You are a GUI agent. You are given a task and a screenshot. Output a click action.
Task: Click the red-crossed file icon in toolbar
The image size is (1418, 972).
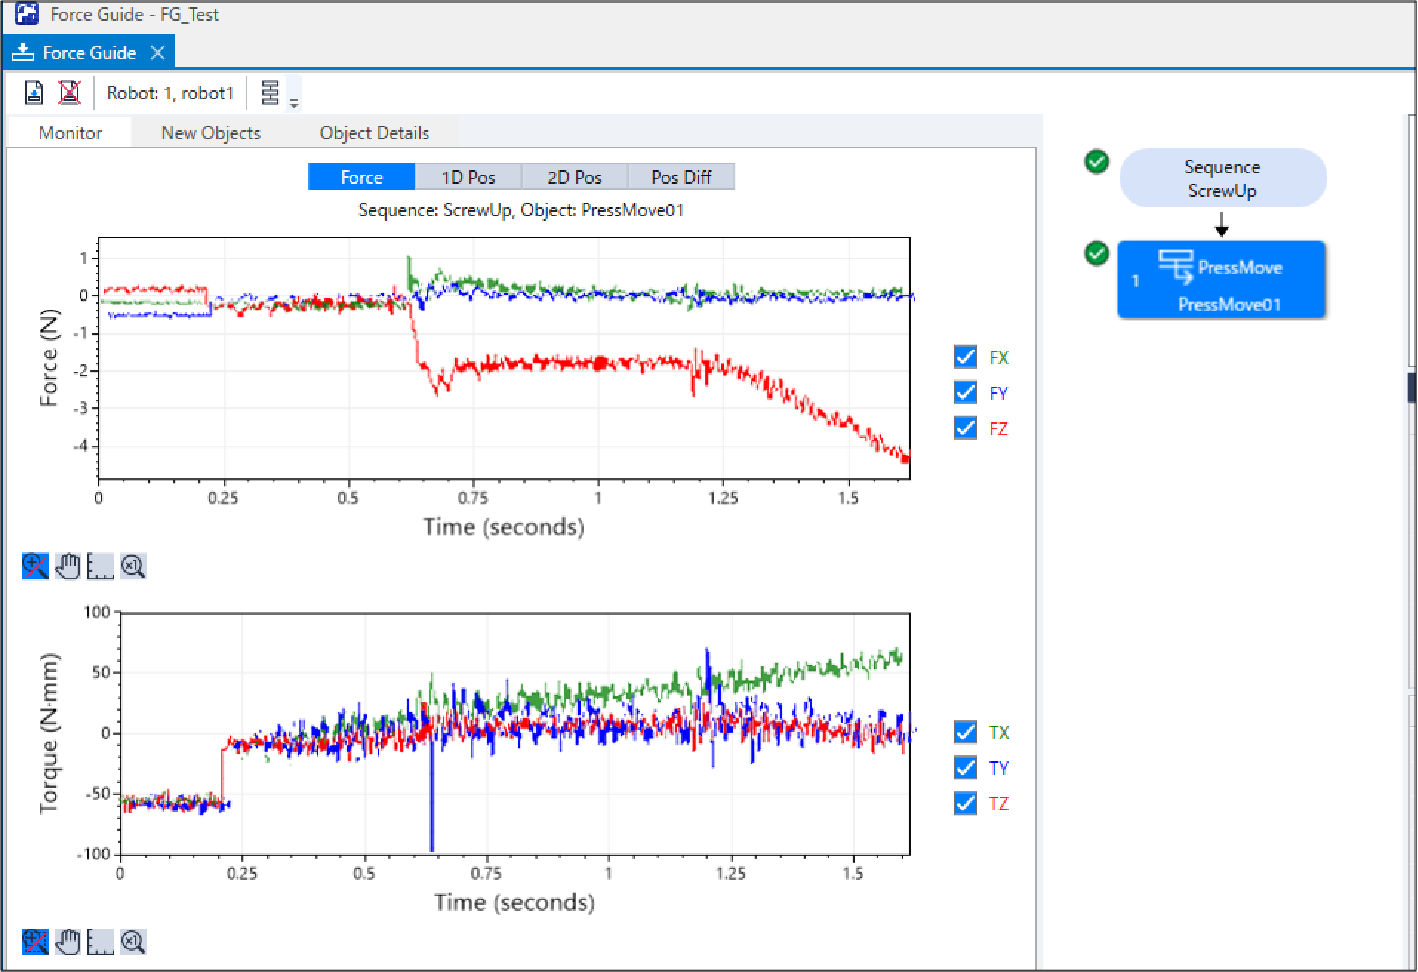pos(69,93)
